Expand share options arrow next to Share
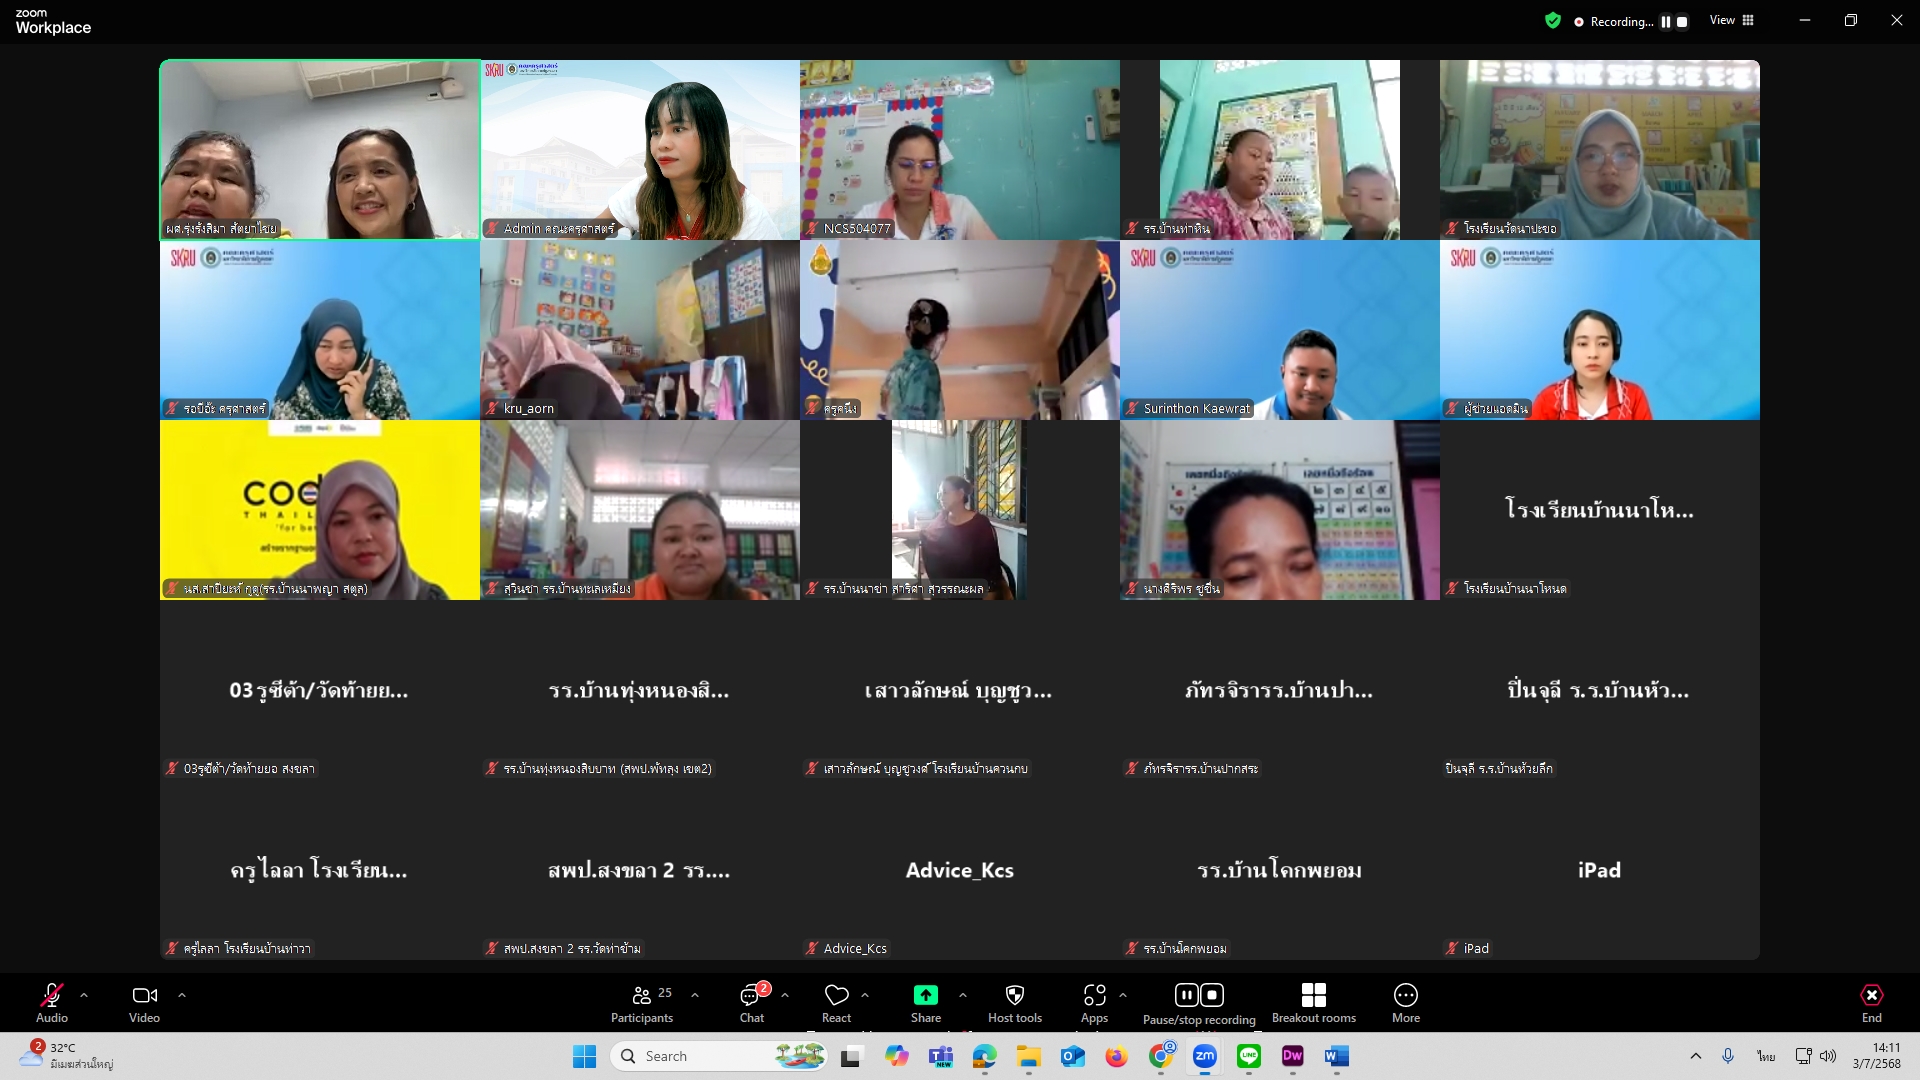 click(x=963, y=995)
